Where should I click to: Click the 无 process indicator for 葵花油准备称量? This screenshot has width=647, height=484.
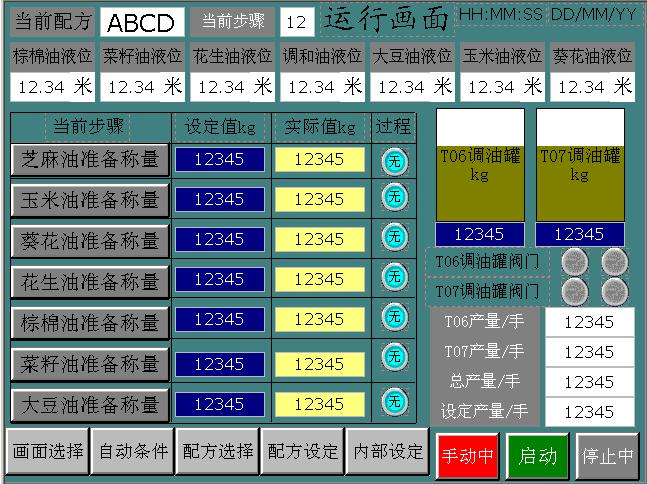click(394, 237)
